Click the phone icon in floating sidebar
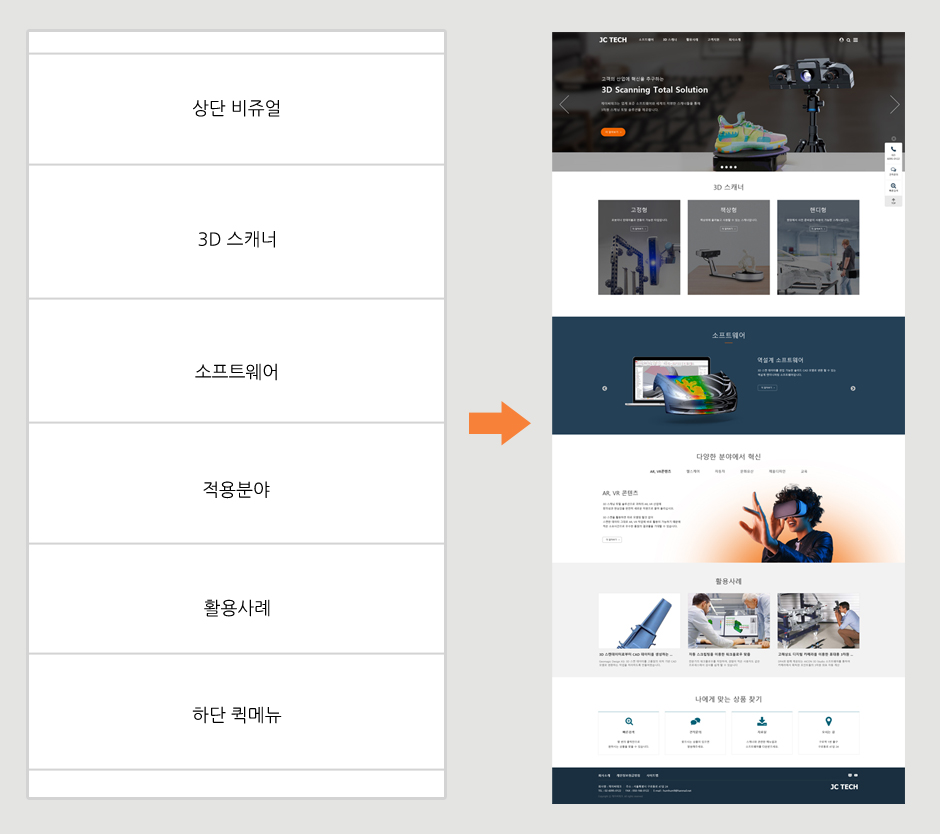 point(893,150)
